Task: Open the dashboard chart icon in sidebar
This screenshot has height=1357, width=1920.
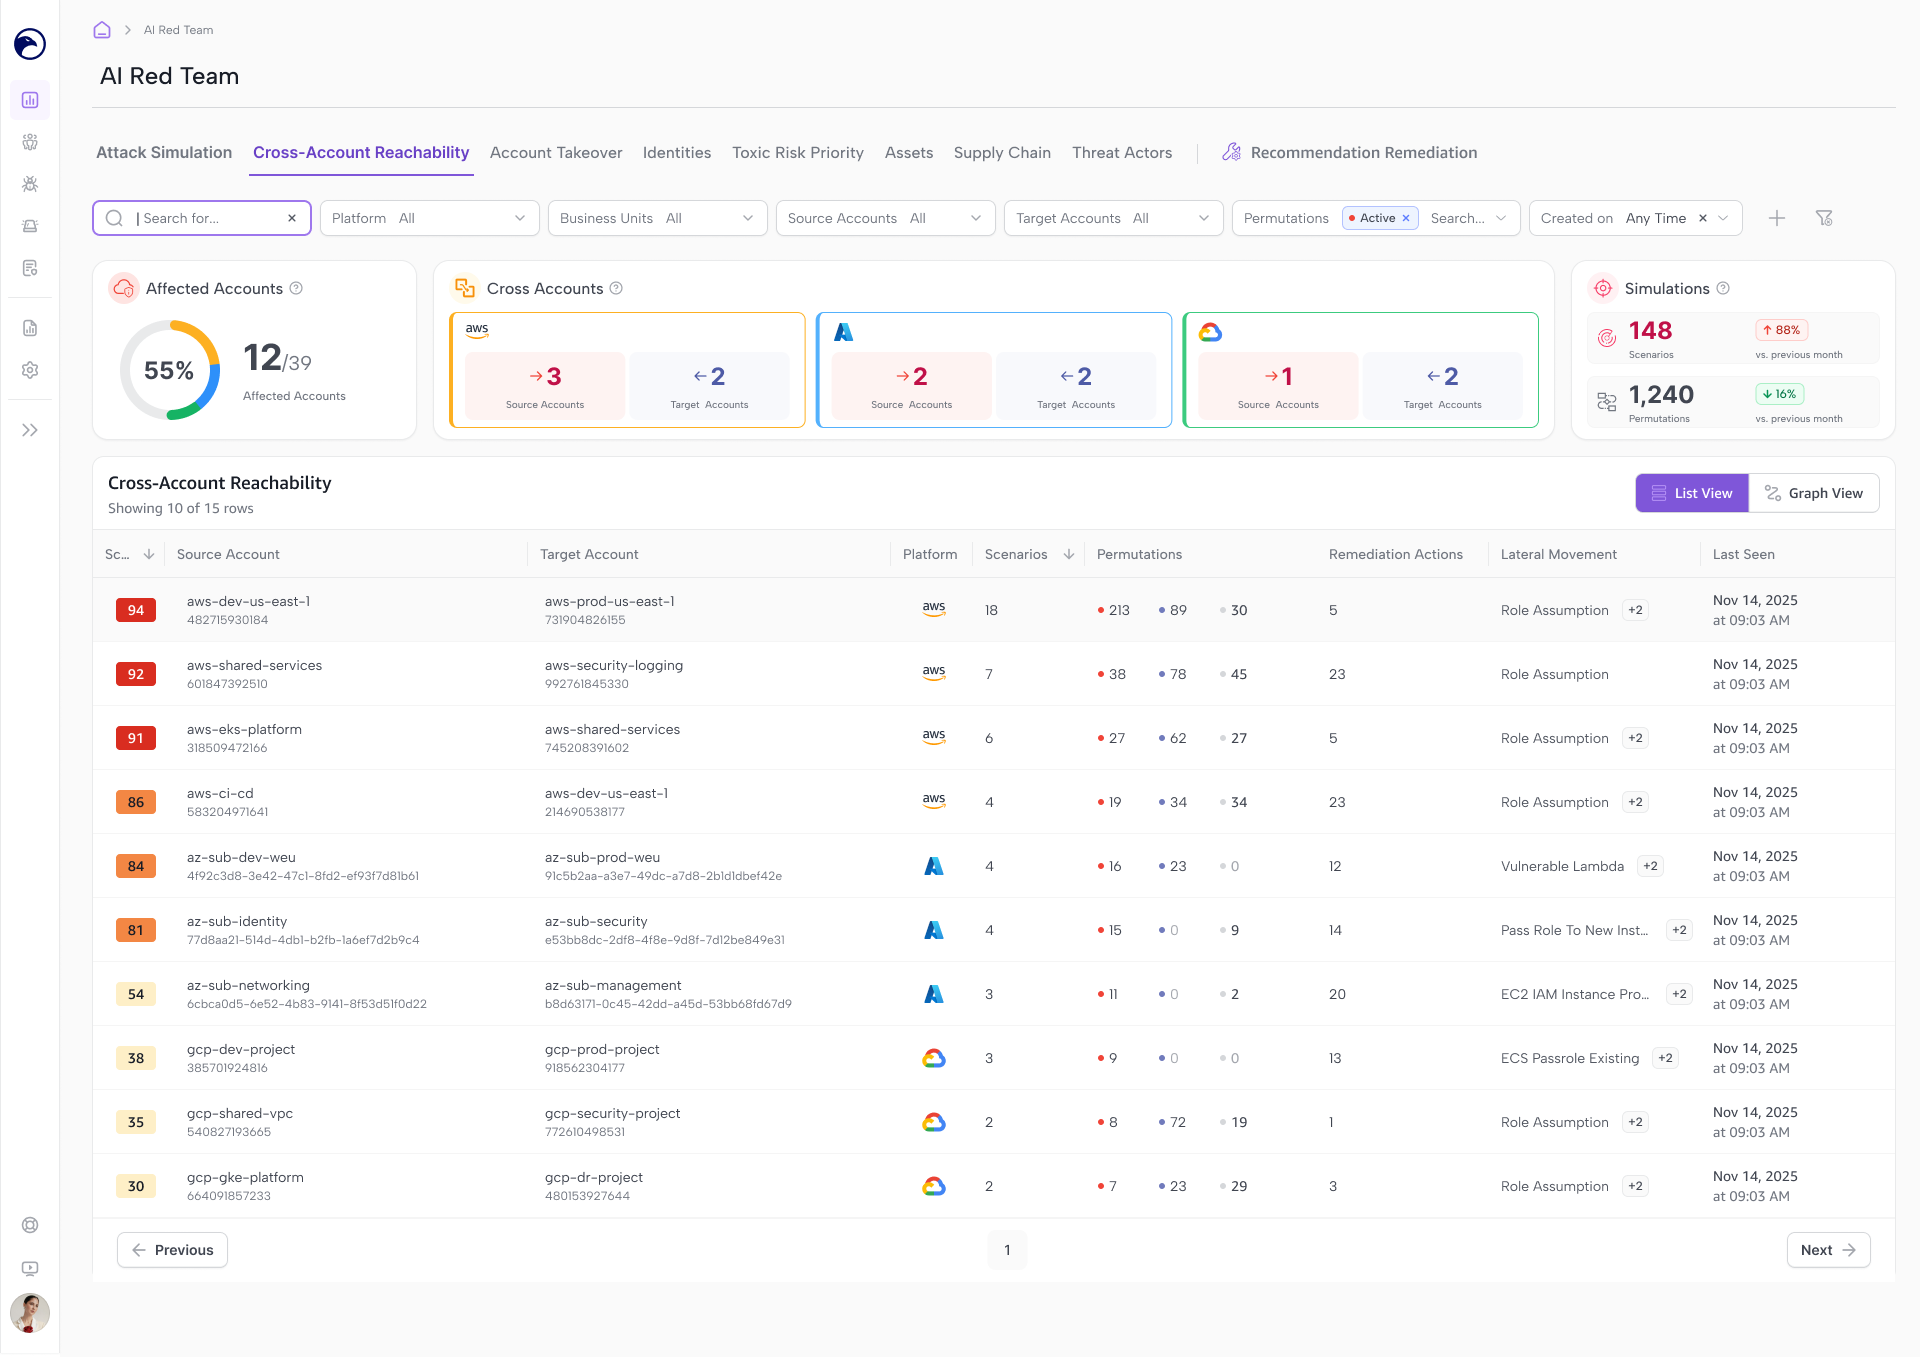Action: [30, 100]
